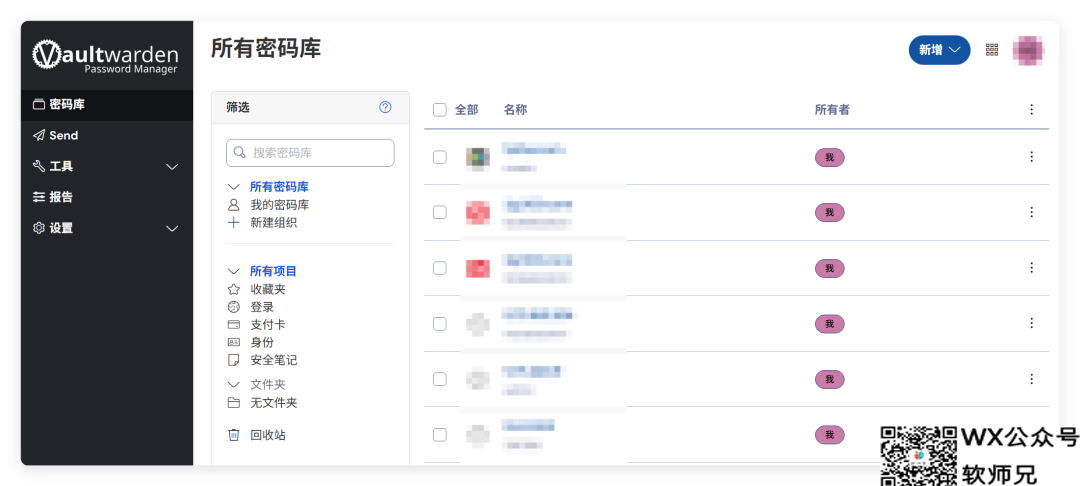This screenshot has height=486, width=1080.
Task: Open the second vault item's red icon
Action: 477,213
